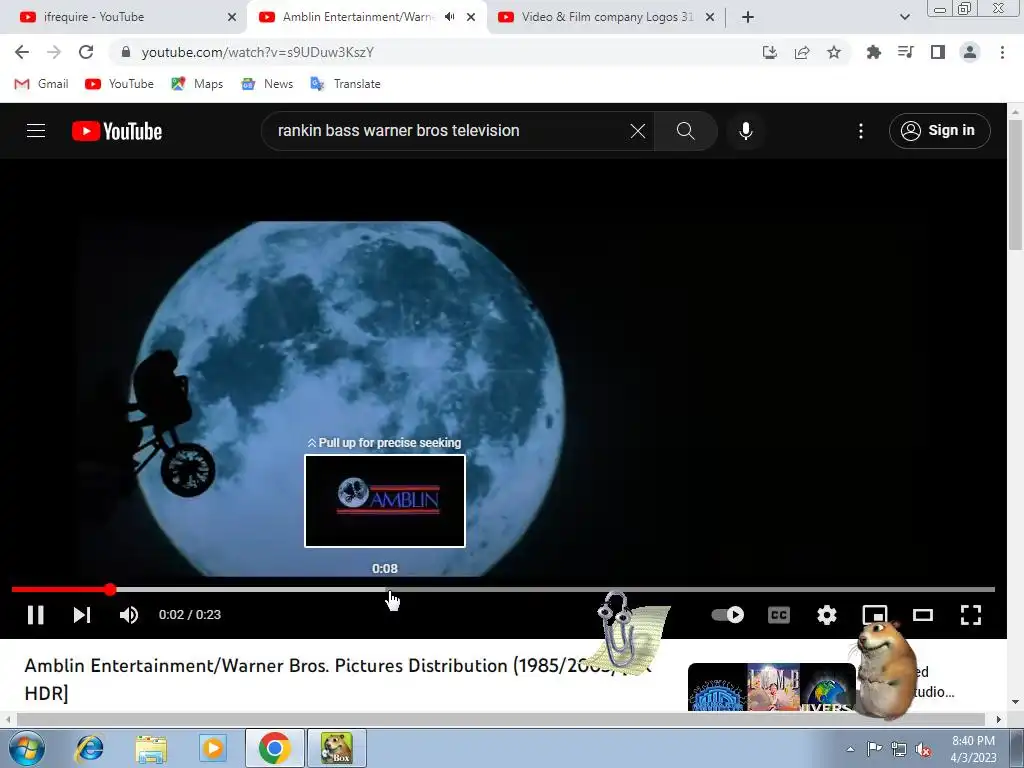Select the Amblin Entertainment tab
Screen dimensions: 1024x768
point(358,17)
